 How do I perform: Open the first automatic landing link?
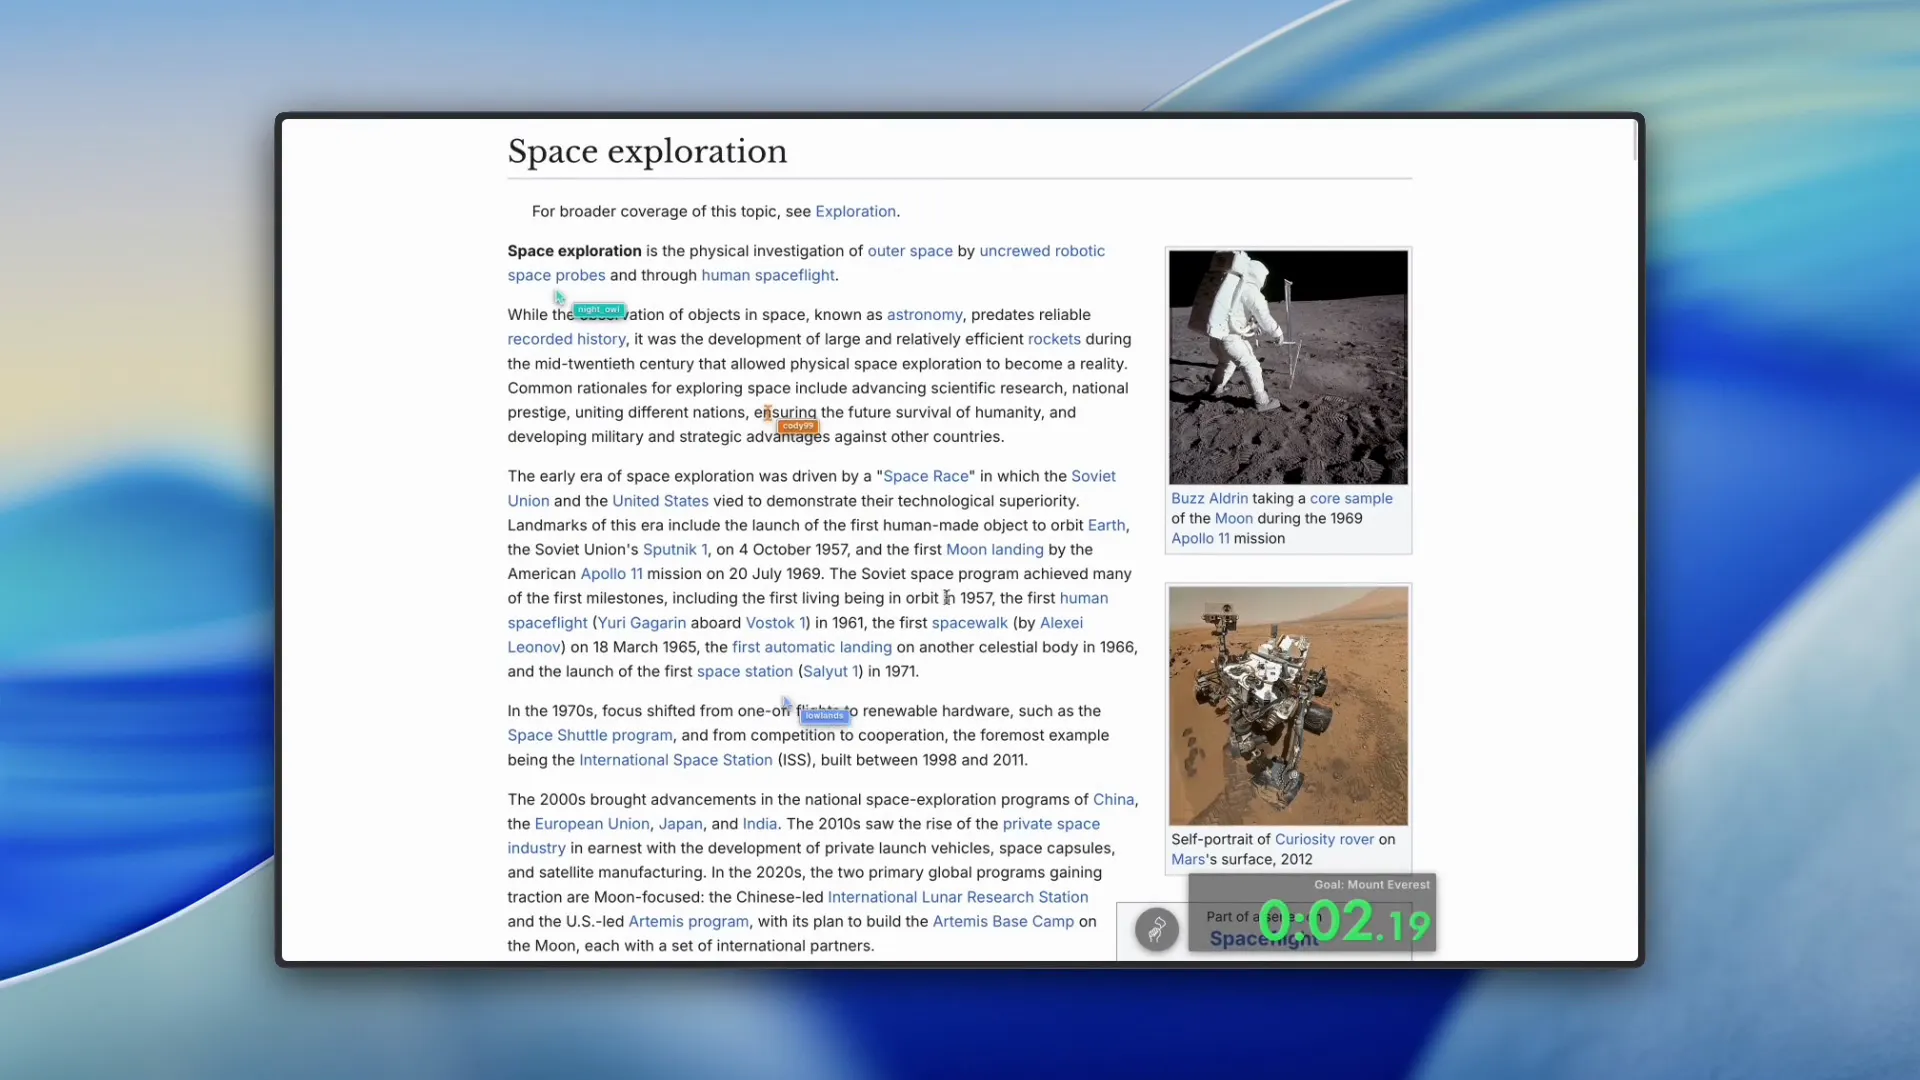pos(812,647)
